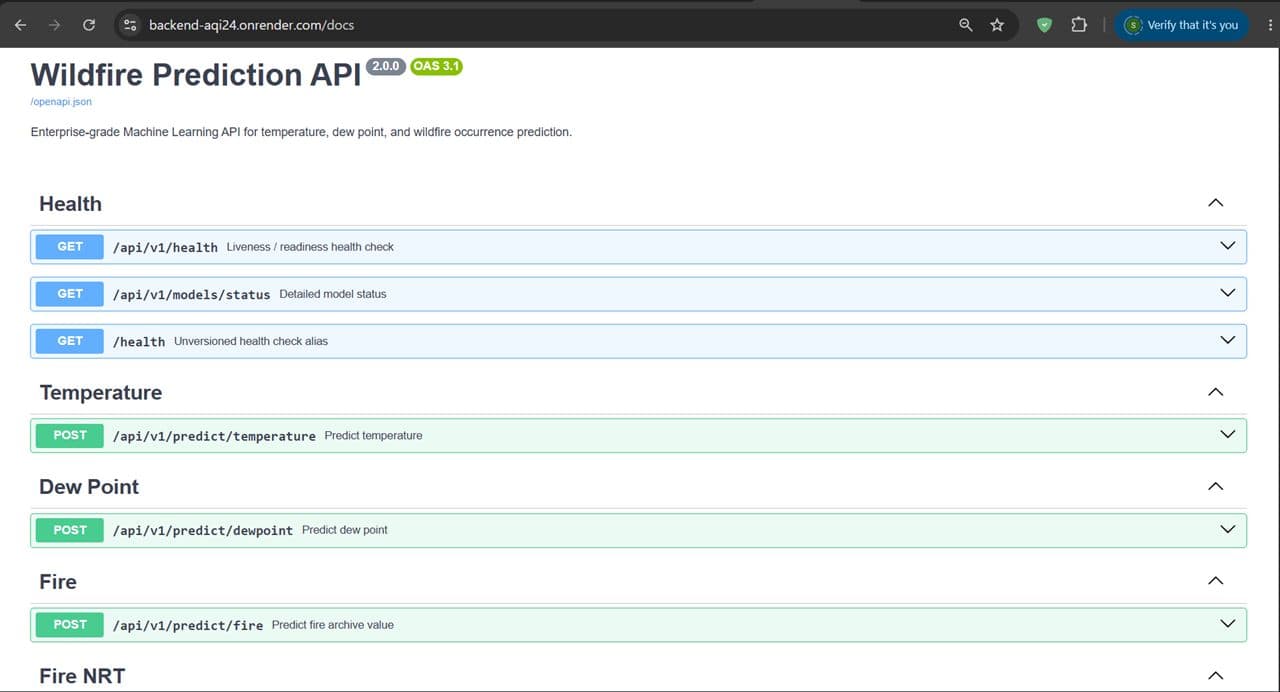The width and height of the screenshot is (1280, 692).
Task: Click the browser forward arrow
Action: (54, 25)
